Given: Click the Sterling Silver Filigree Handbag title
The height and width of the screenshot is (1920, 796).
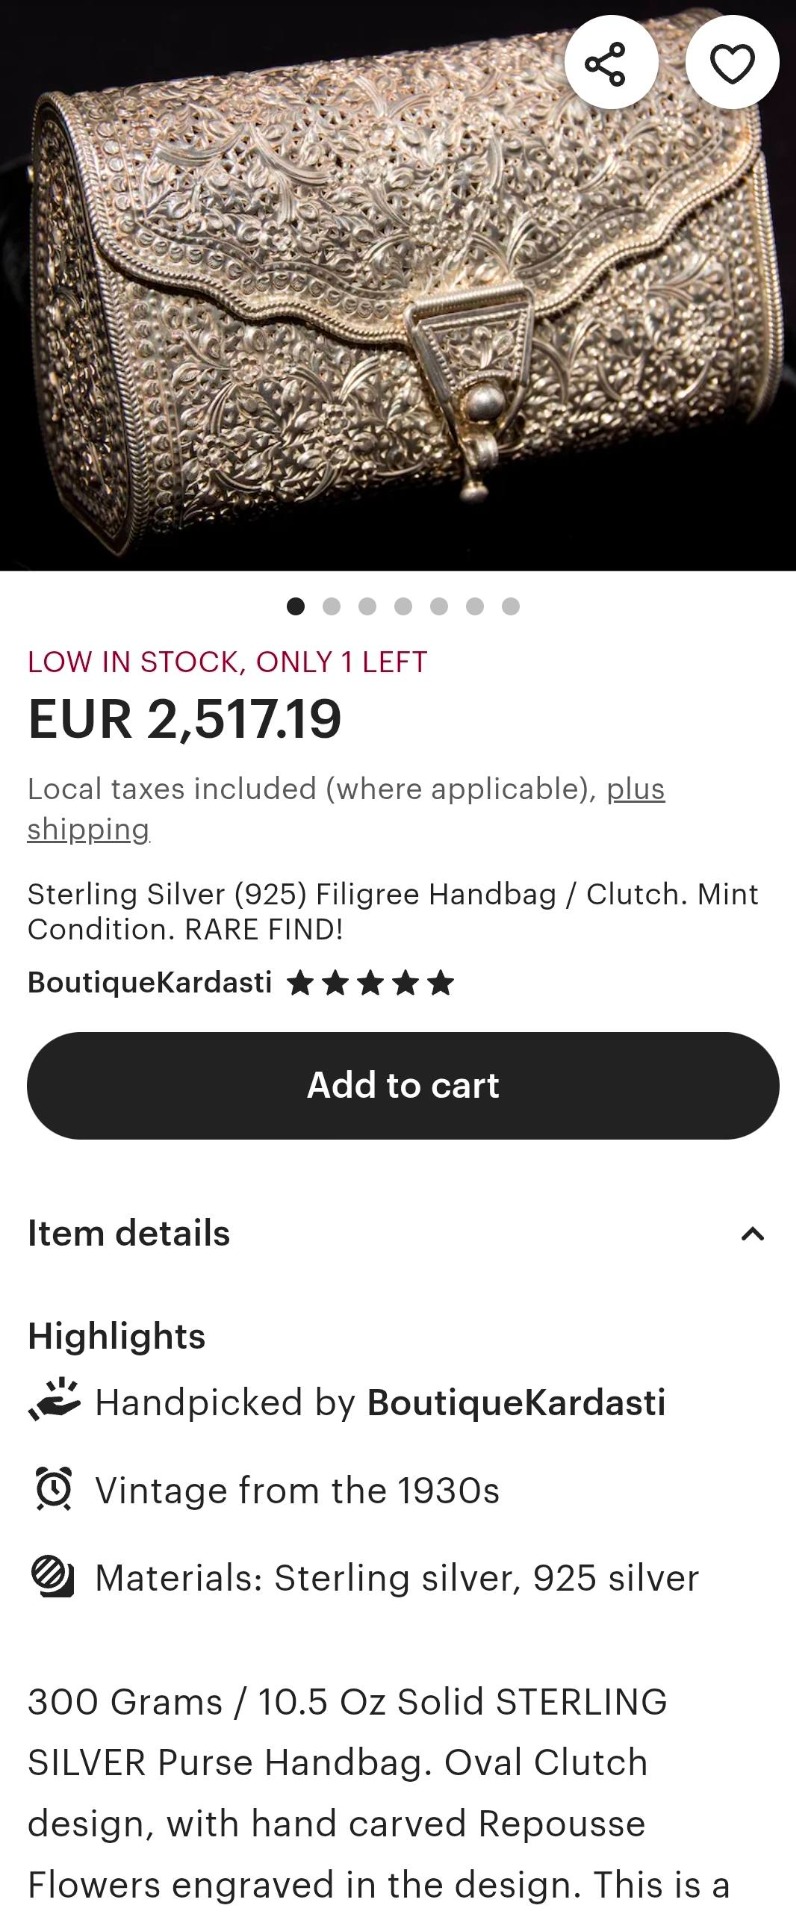Looking at the screenshot, I should [393, 911].
